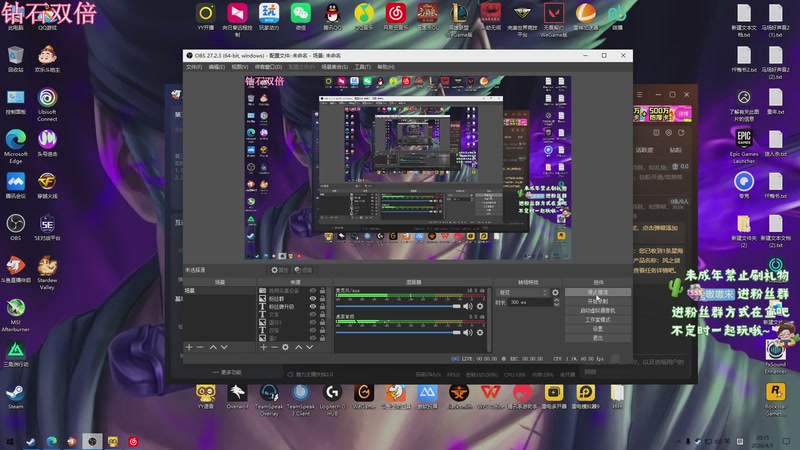Click 开始录制 start recording button

[597, 302]
